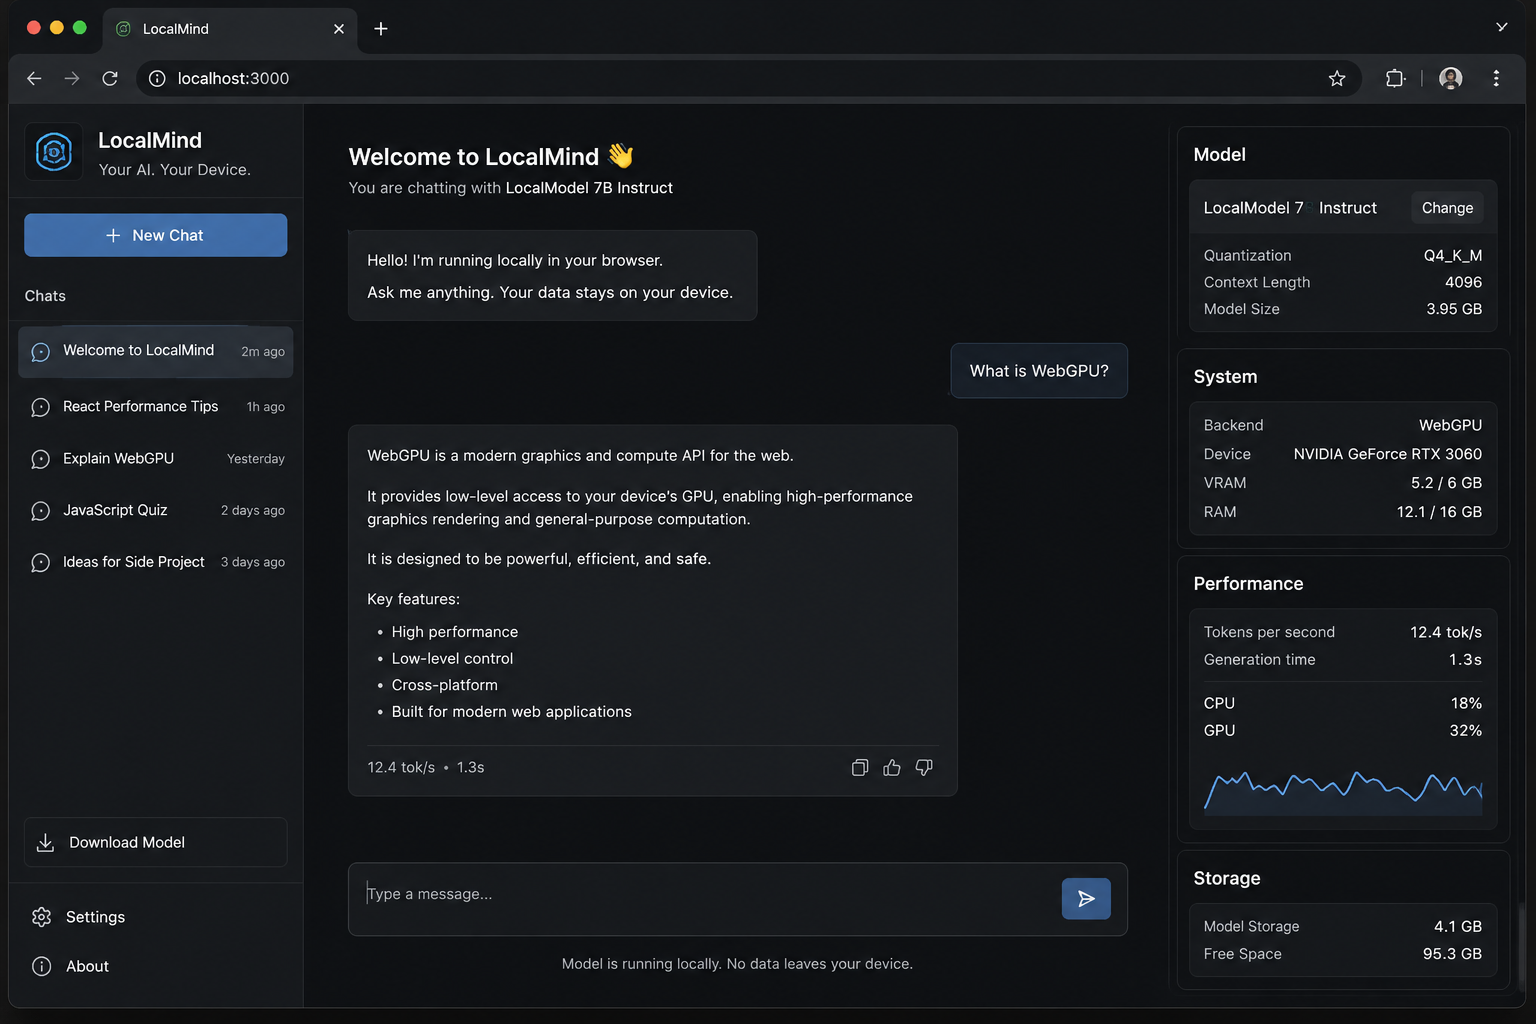Open a new browser tab
The height and width of the screenshot is (1024, 1536).
tap(381, 29)
